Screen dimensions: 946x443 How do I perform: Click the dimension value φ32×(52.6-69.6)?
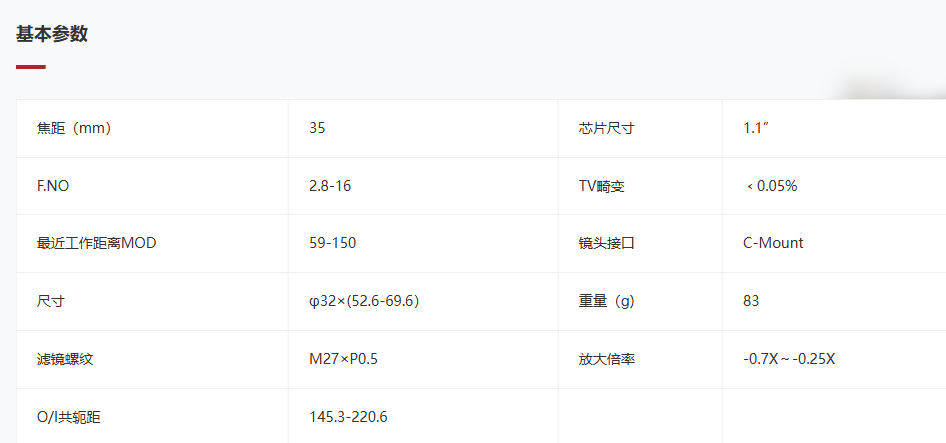click(364, 301)
